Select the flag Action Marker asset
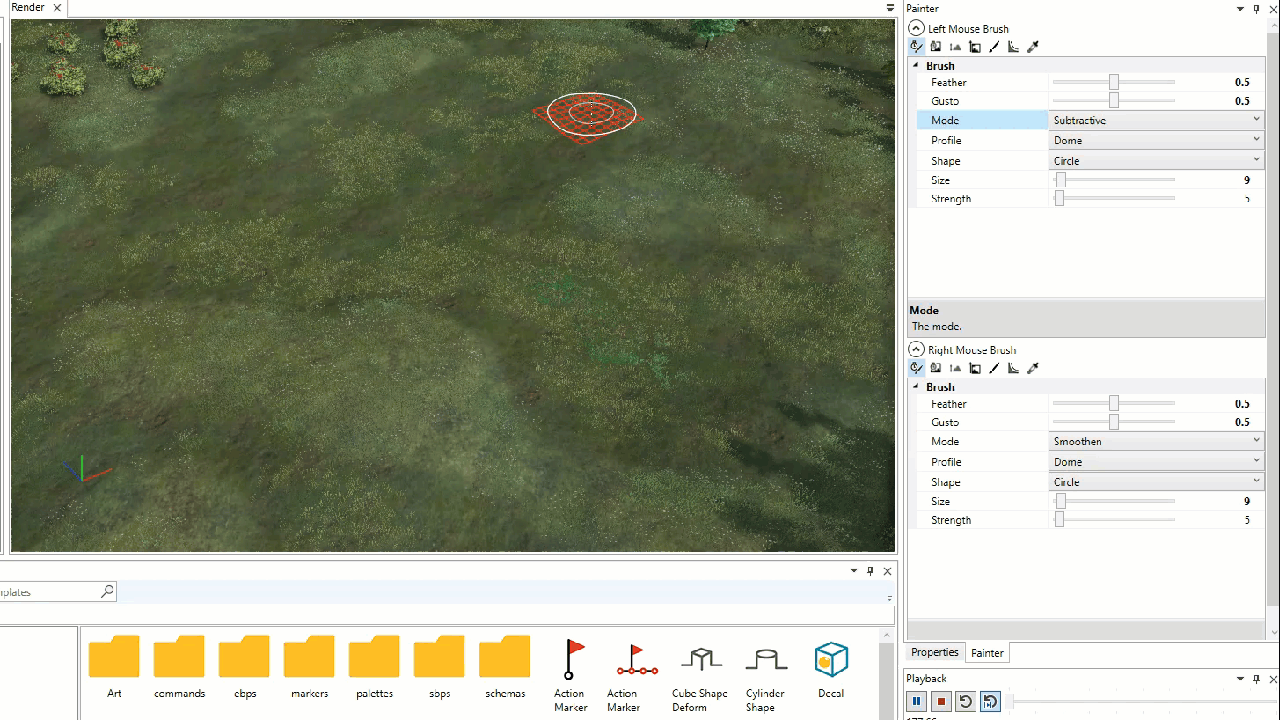 [571, 676]
